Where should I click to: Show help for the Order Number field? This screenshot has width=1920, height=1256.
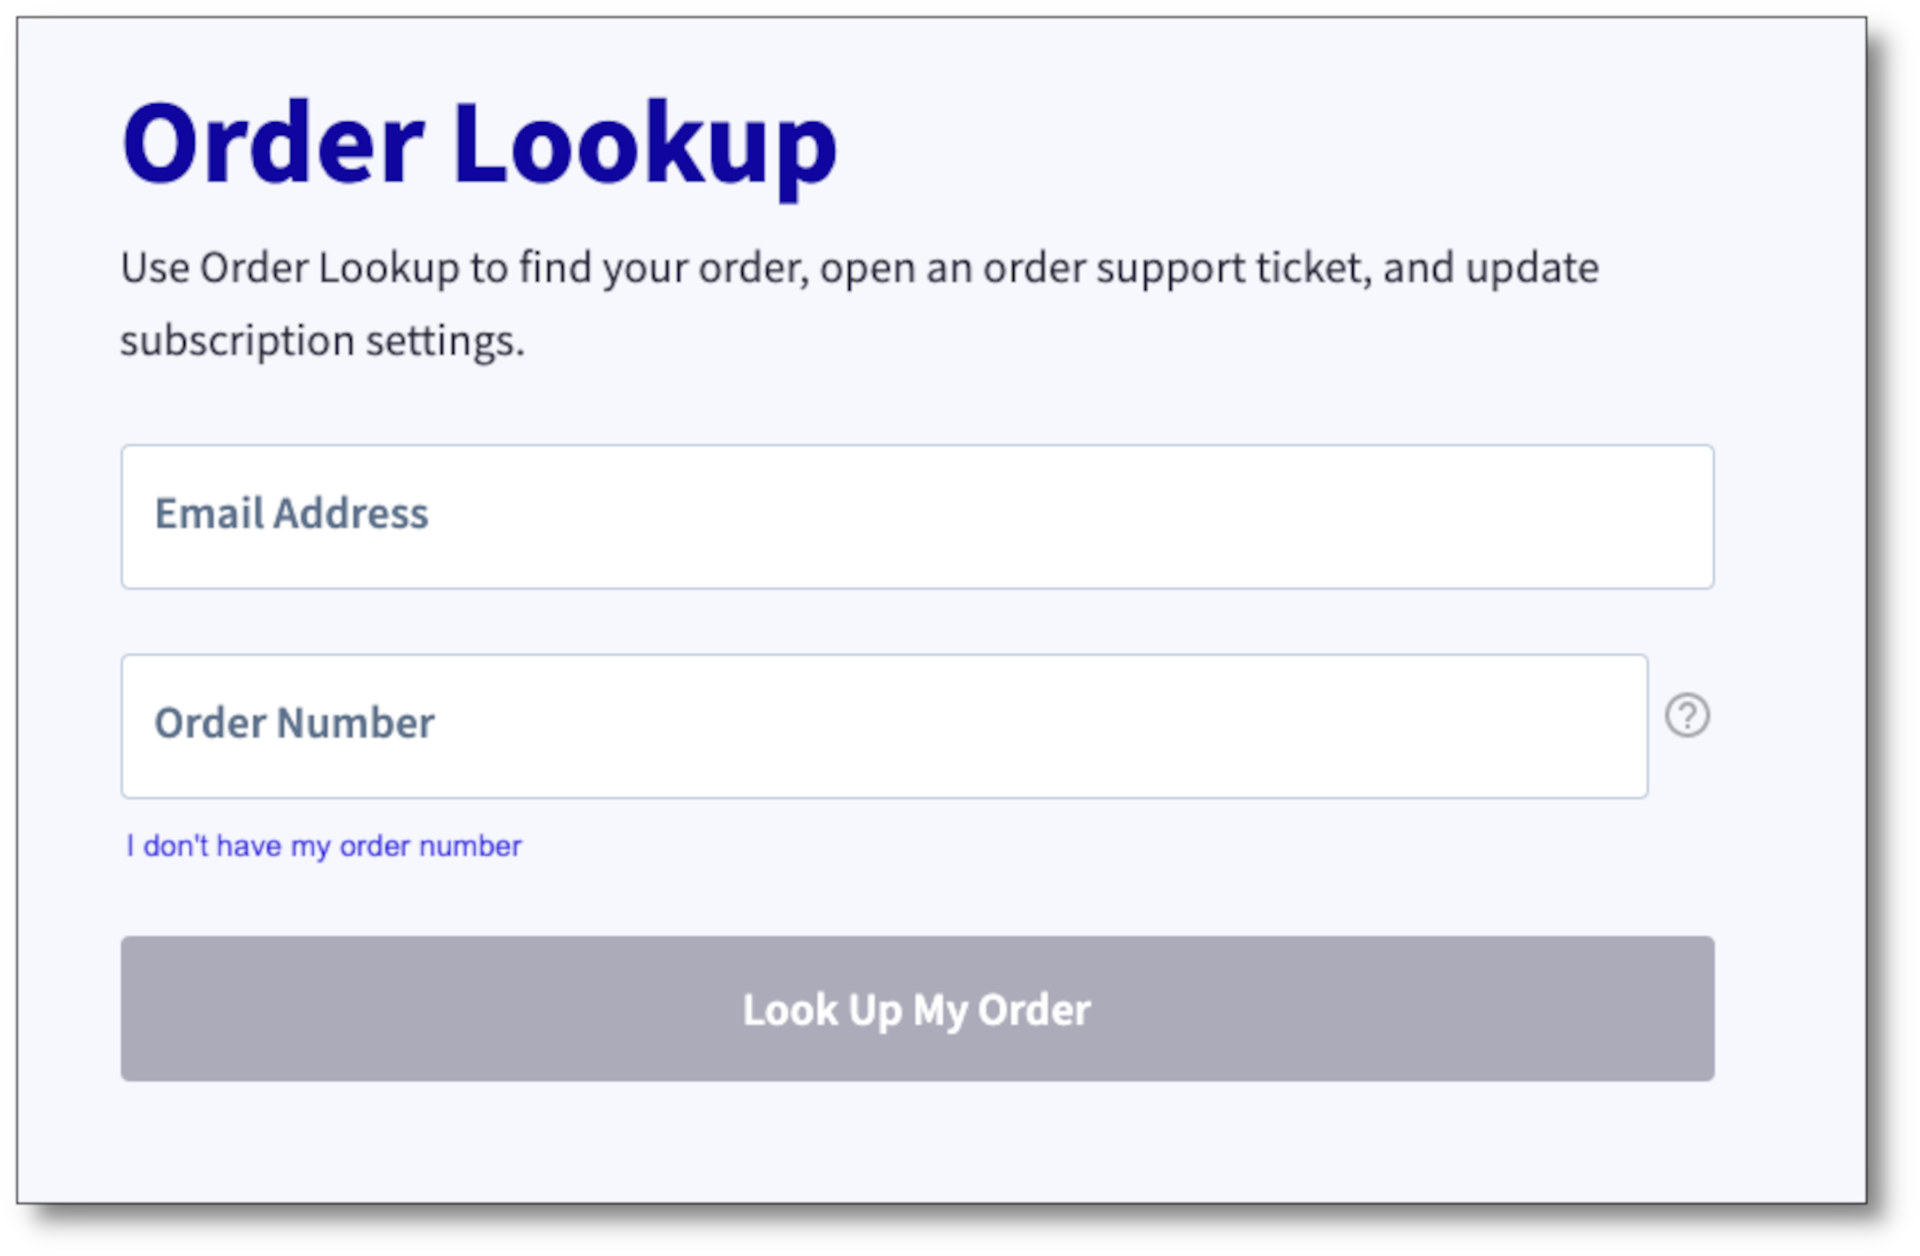point(1687,716)
